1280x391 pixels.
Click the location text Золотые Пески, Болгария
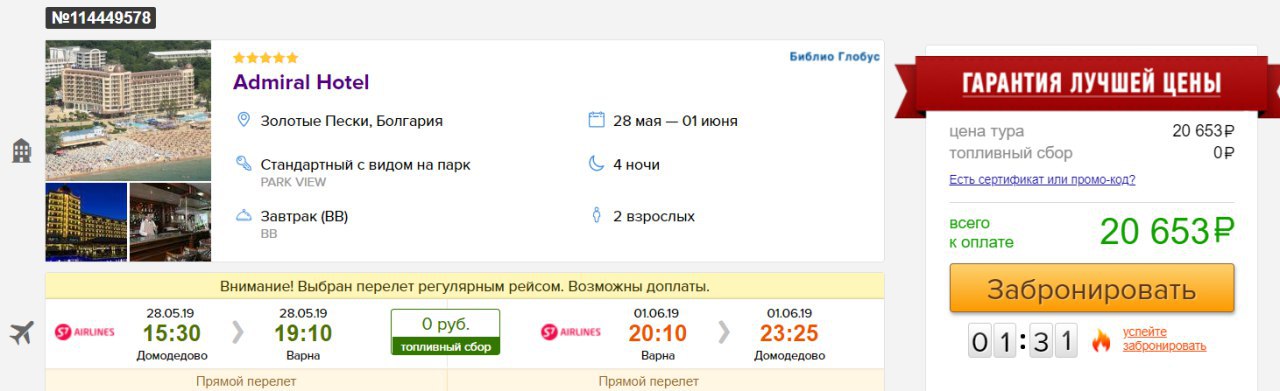[x=351, y=121]
